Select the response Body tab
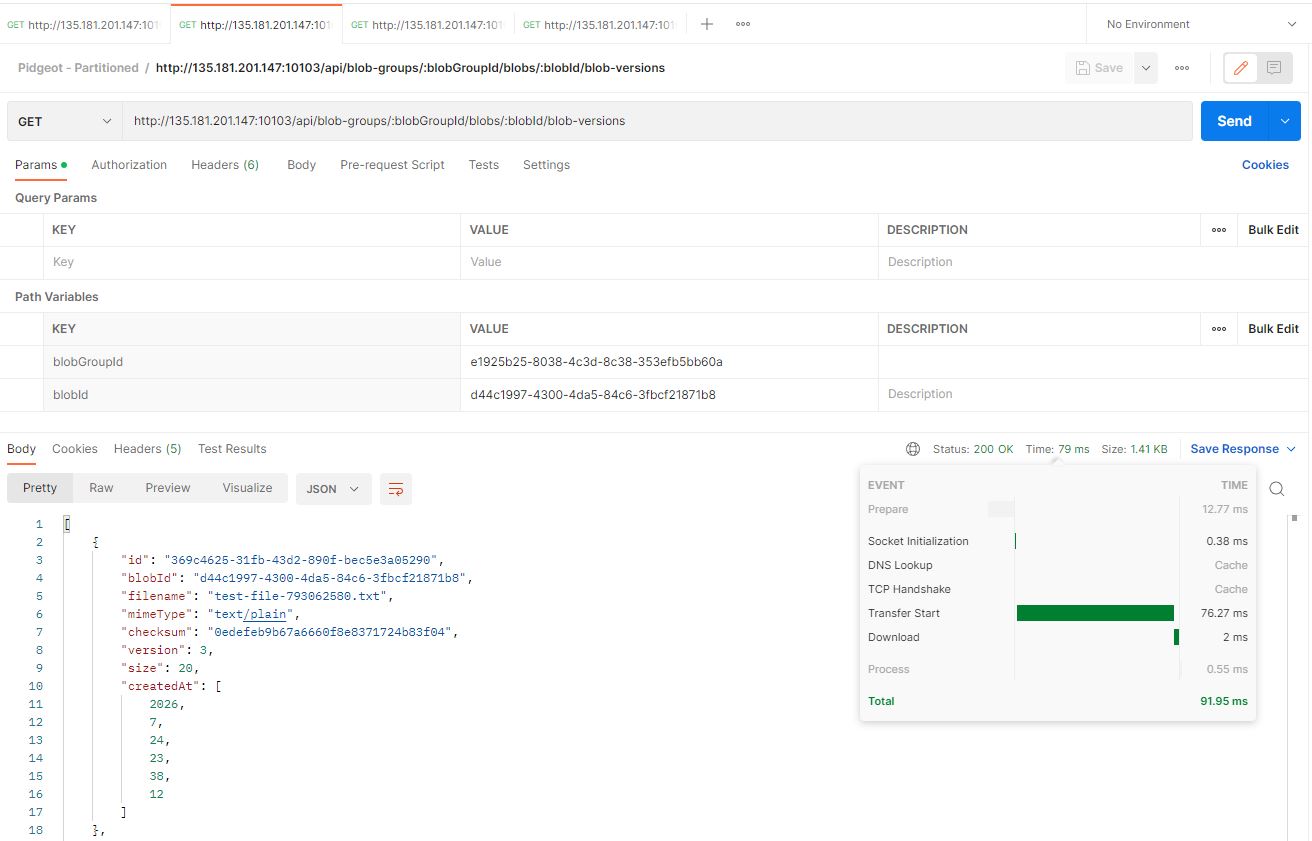 [x=21, y=449]
